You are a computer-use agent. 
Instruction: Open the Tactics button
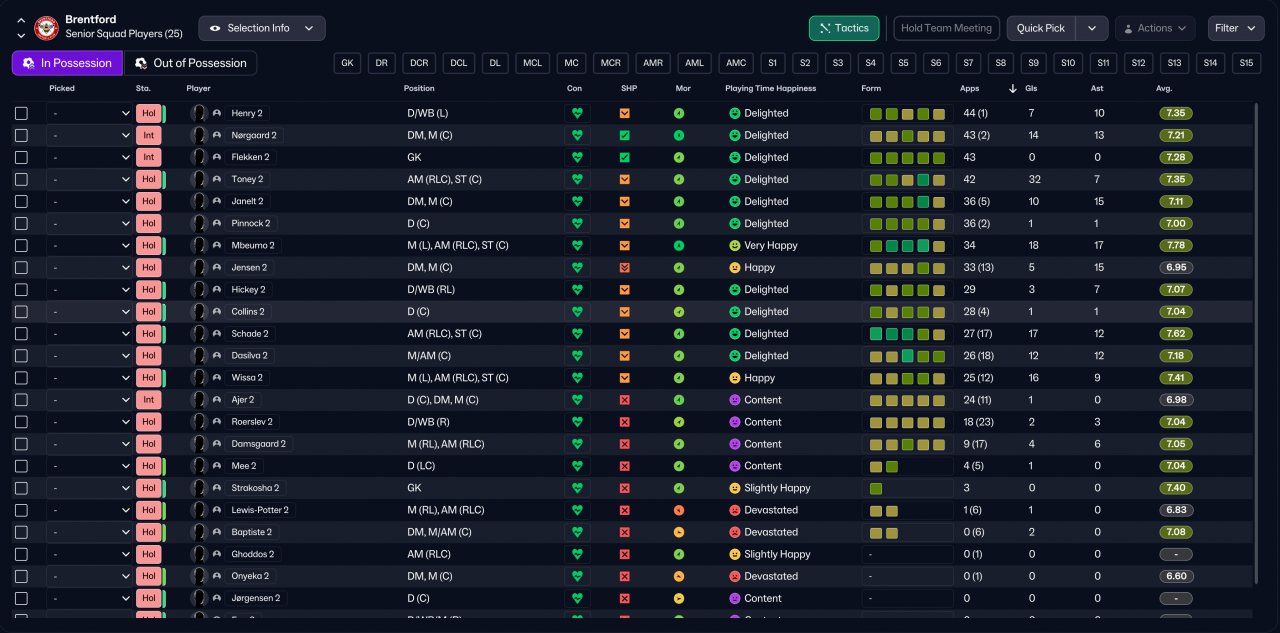[x=844, y=28]
